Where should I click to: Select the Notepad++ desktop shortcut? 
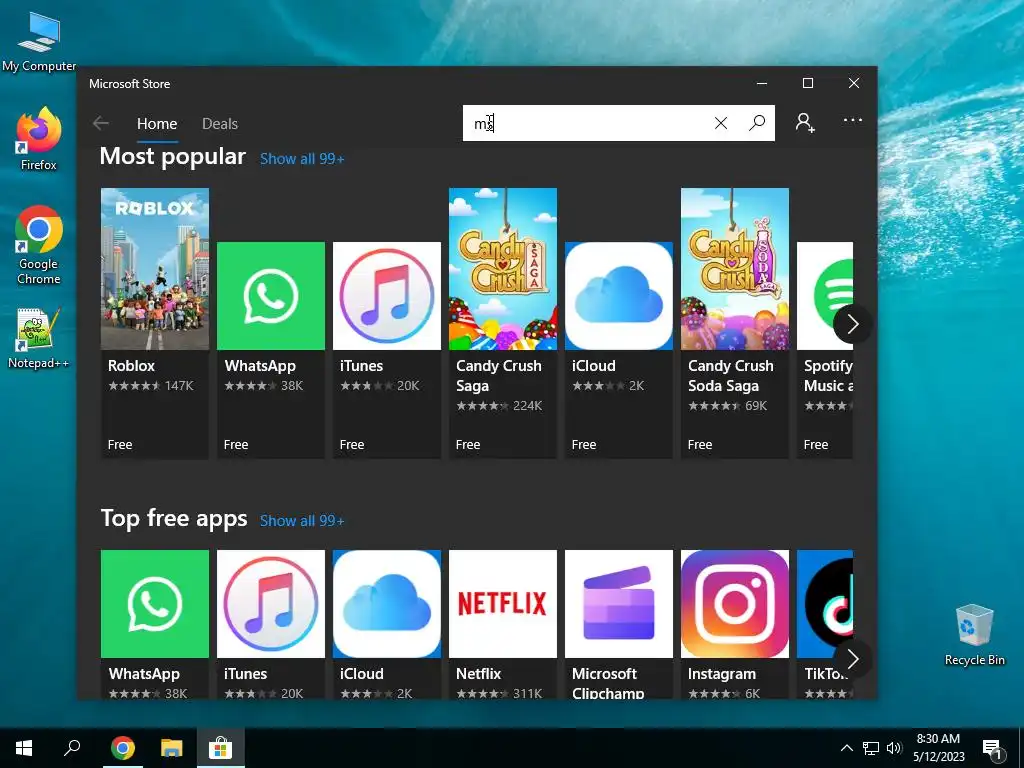pyautogui.click(x=39, y=338)
